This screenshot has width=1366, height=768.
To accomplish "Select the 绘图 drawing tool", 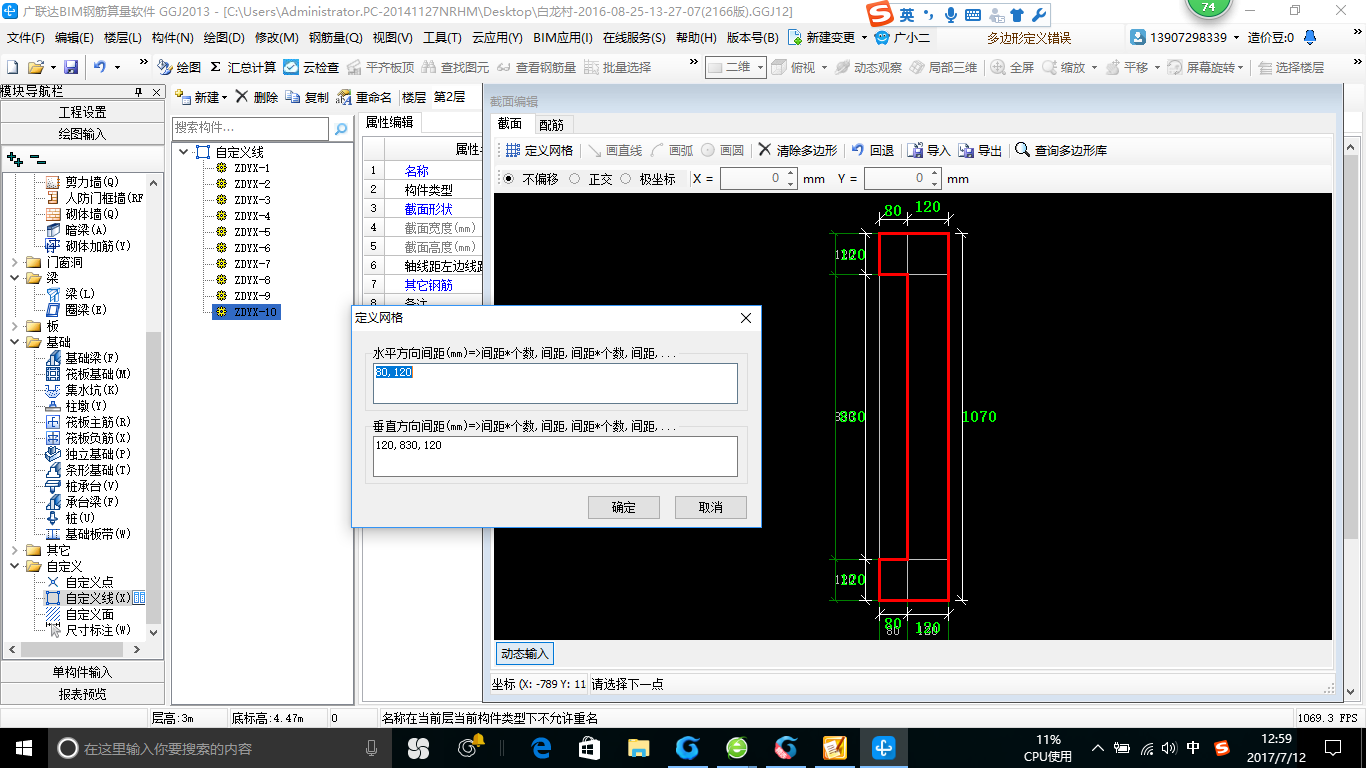I will pos(179,67).
